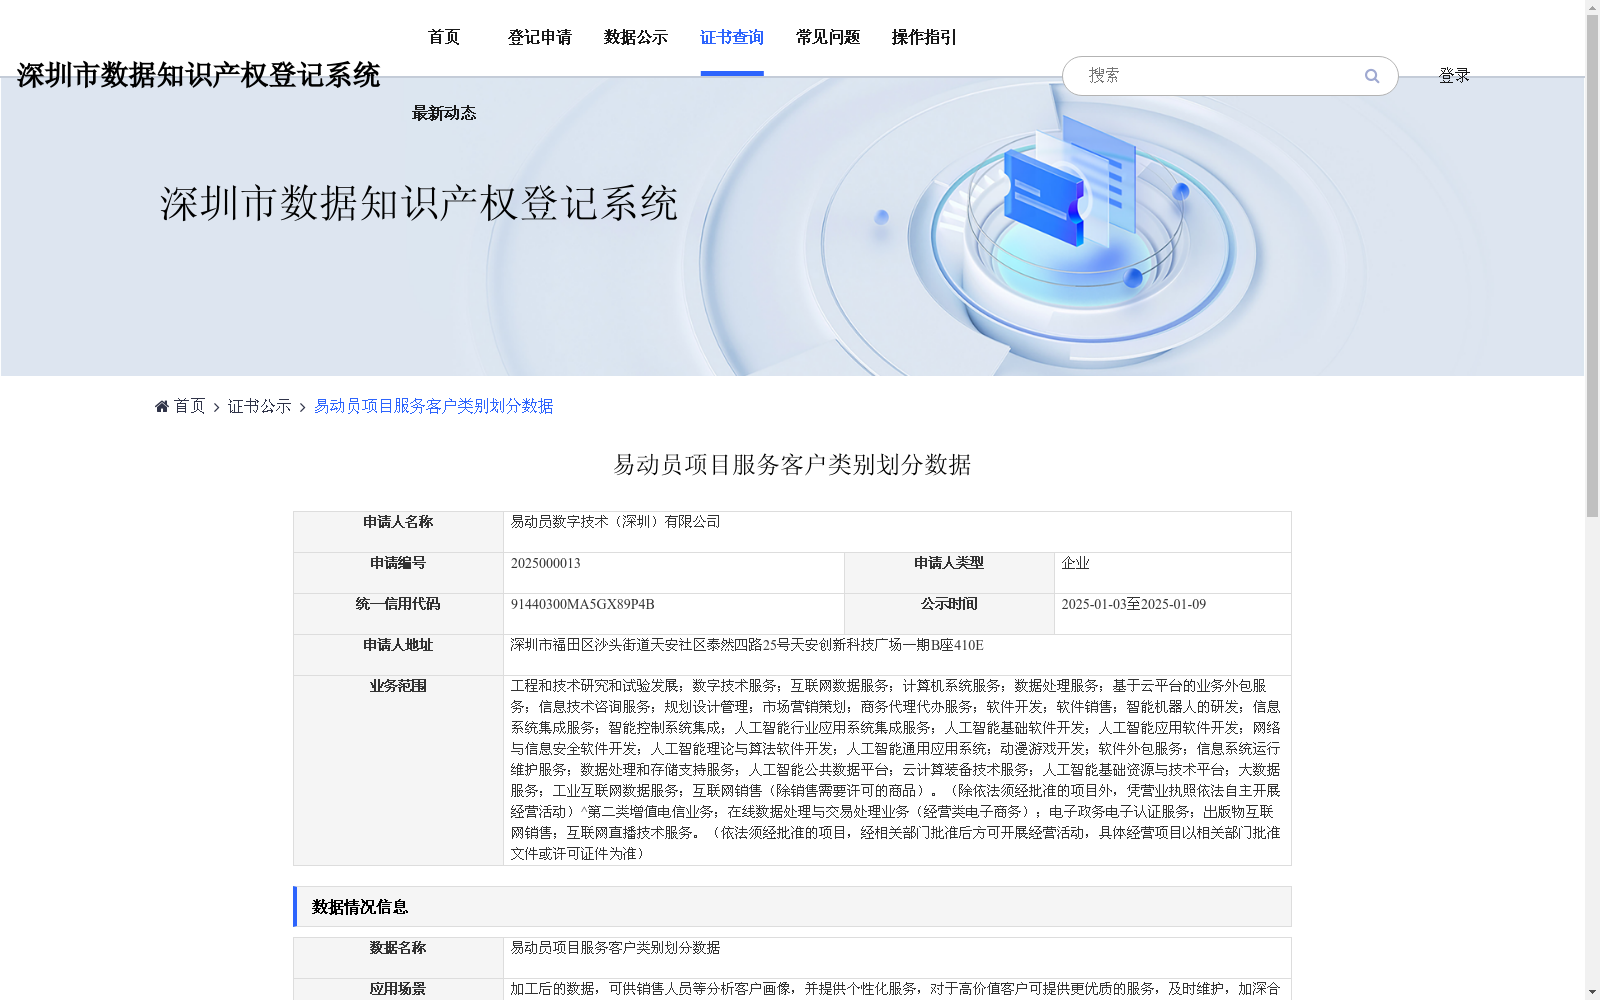The width and height of the screenshot is (1600, 1000).
Task: Click the 数据情况信息 section header
Action: click(x=792, y=907)
